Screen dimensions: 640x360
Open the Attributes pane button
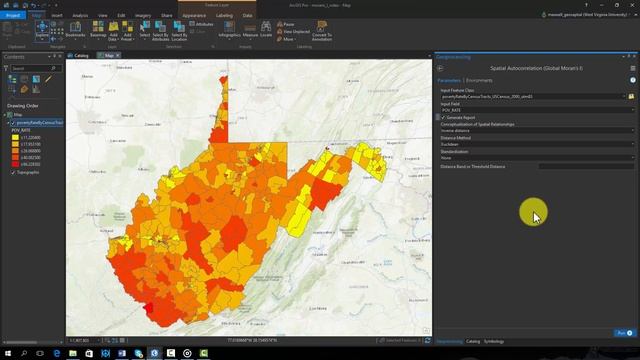click(x=202, y=24)
